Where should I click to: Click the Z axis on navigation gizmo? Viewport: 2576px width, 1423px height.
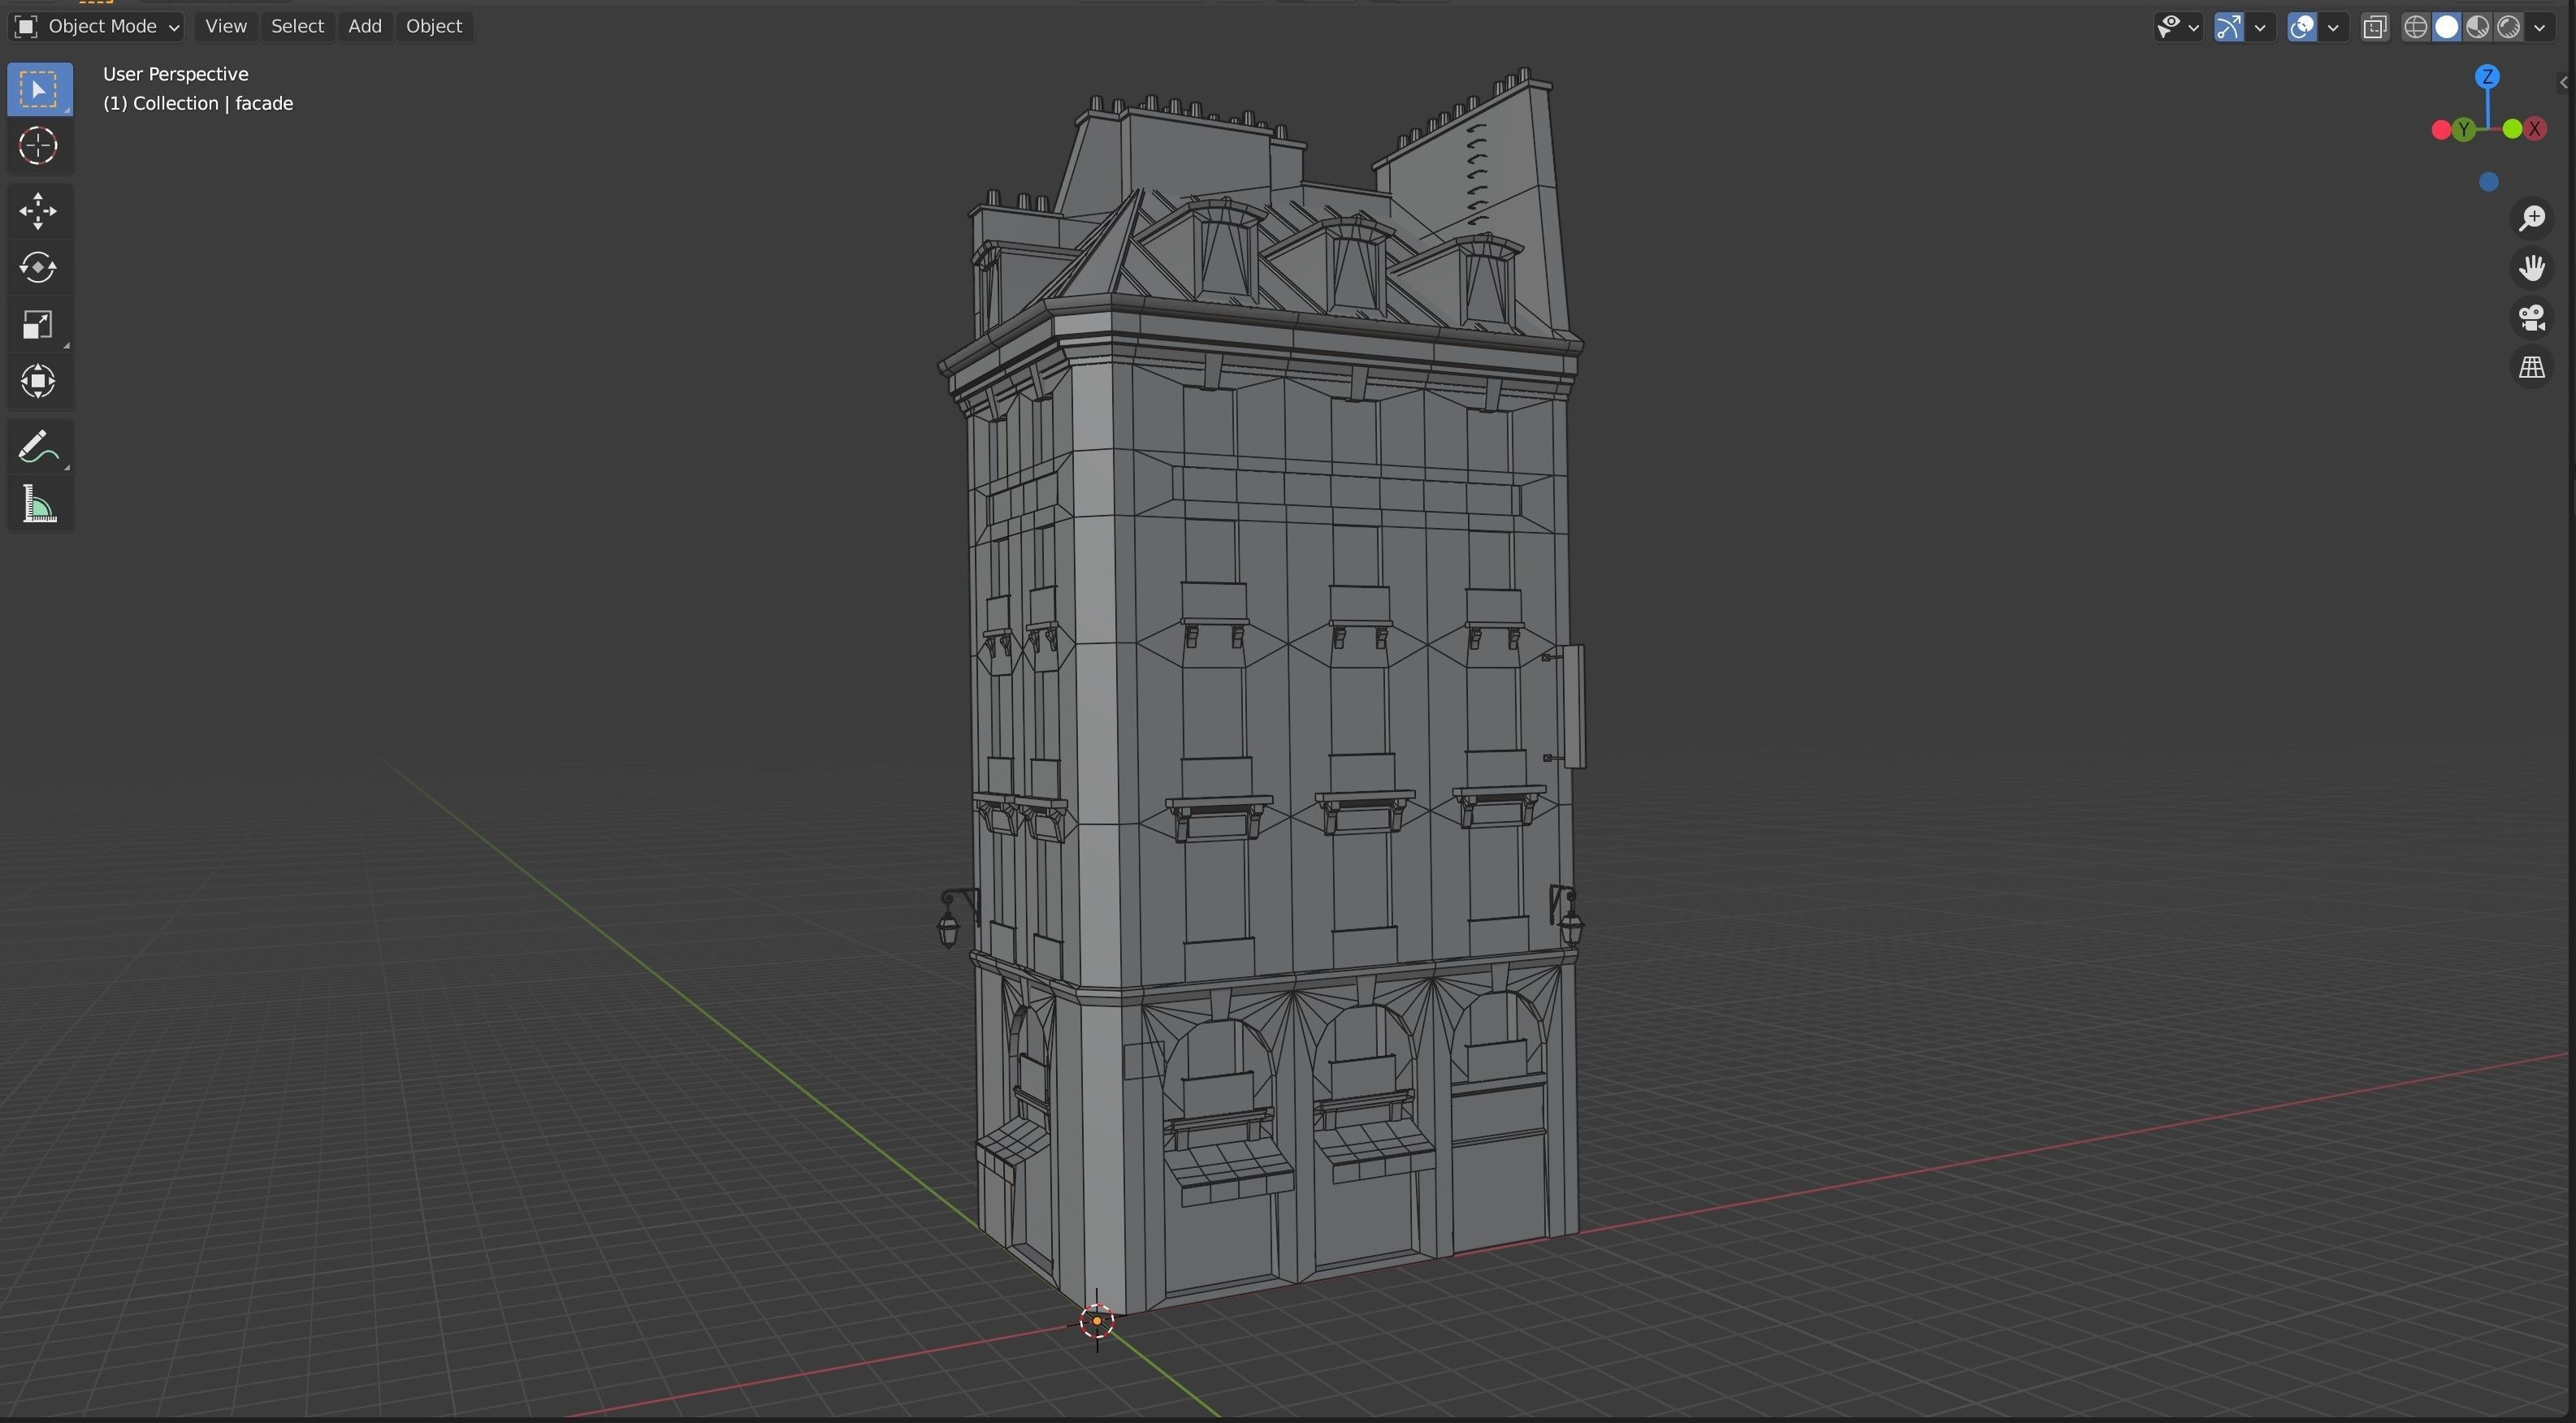coord(2487,77)
